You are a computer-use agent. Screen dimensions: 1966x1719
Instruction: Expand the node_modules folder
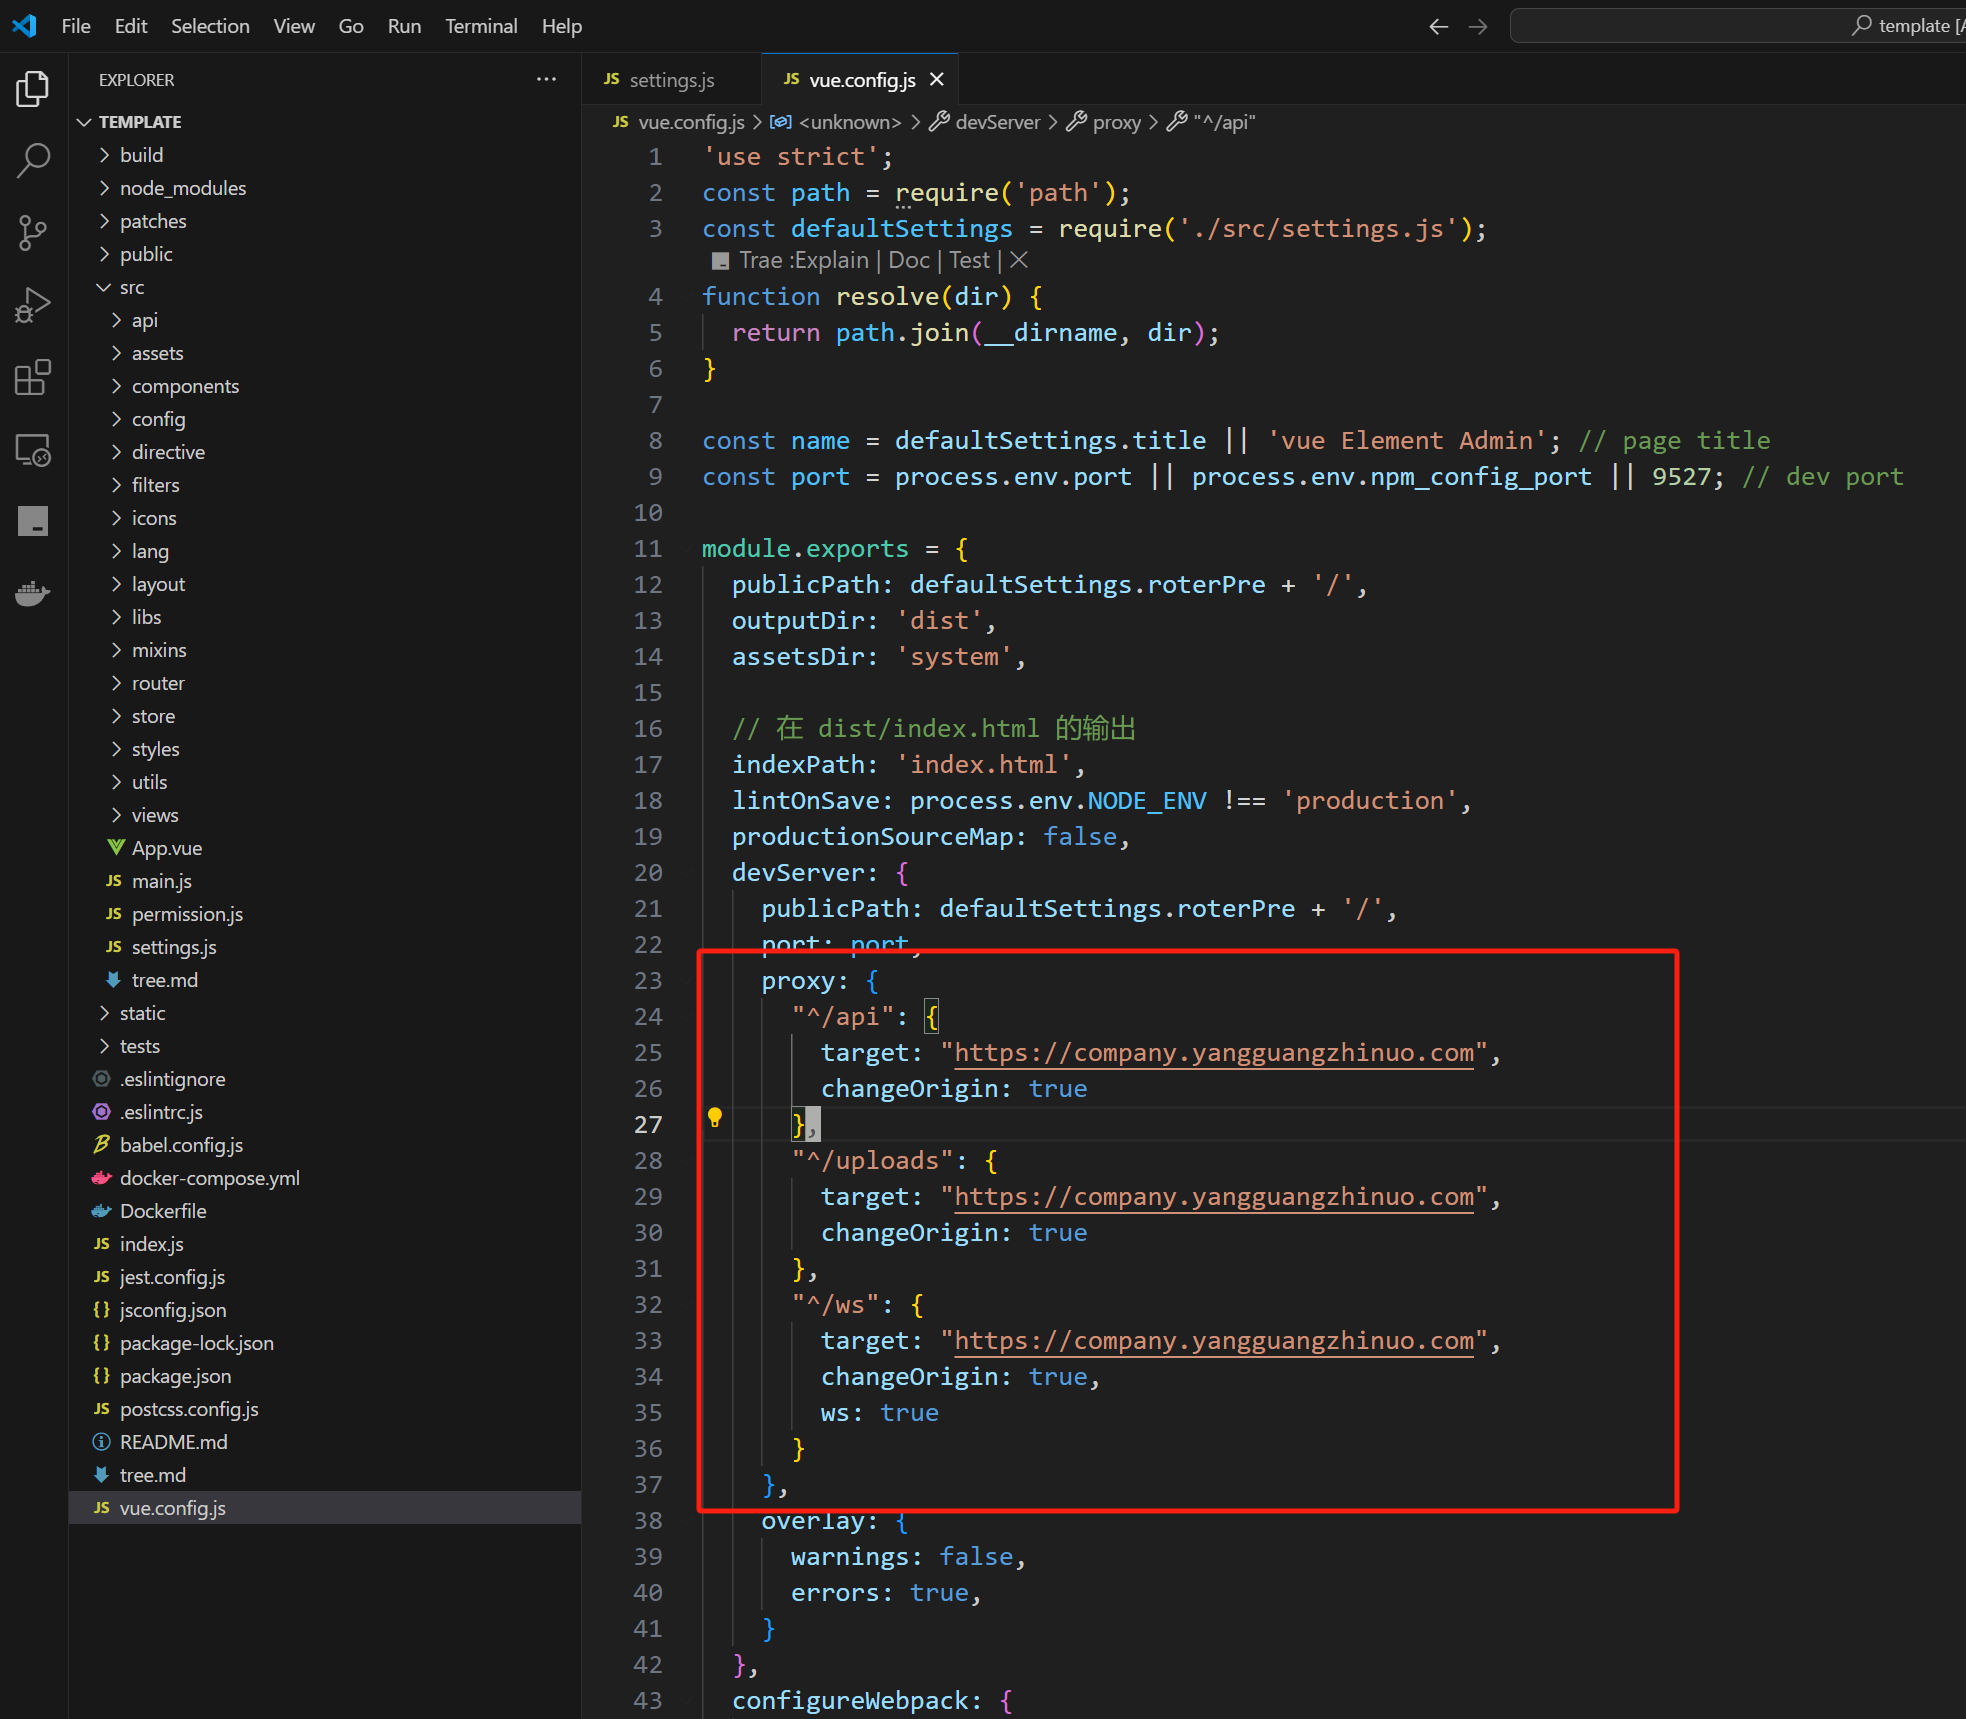(182, 188)
